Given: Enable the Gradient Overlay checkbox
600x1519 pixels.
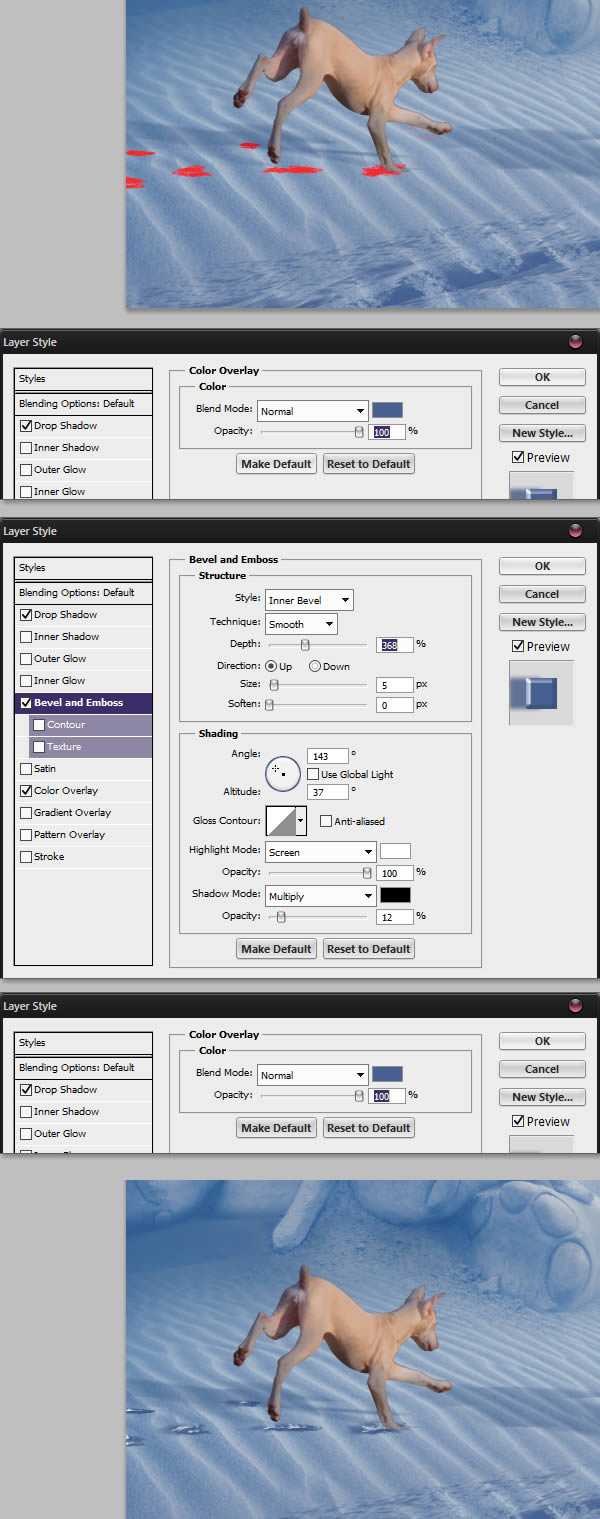Looking at the screenshot, I should (x=26, y=813).
